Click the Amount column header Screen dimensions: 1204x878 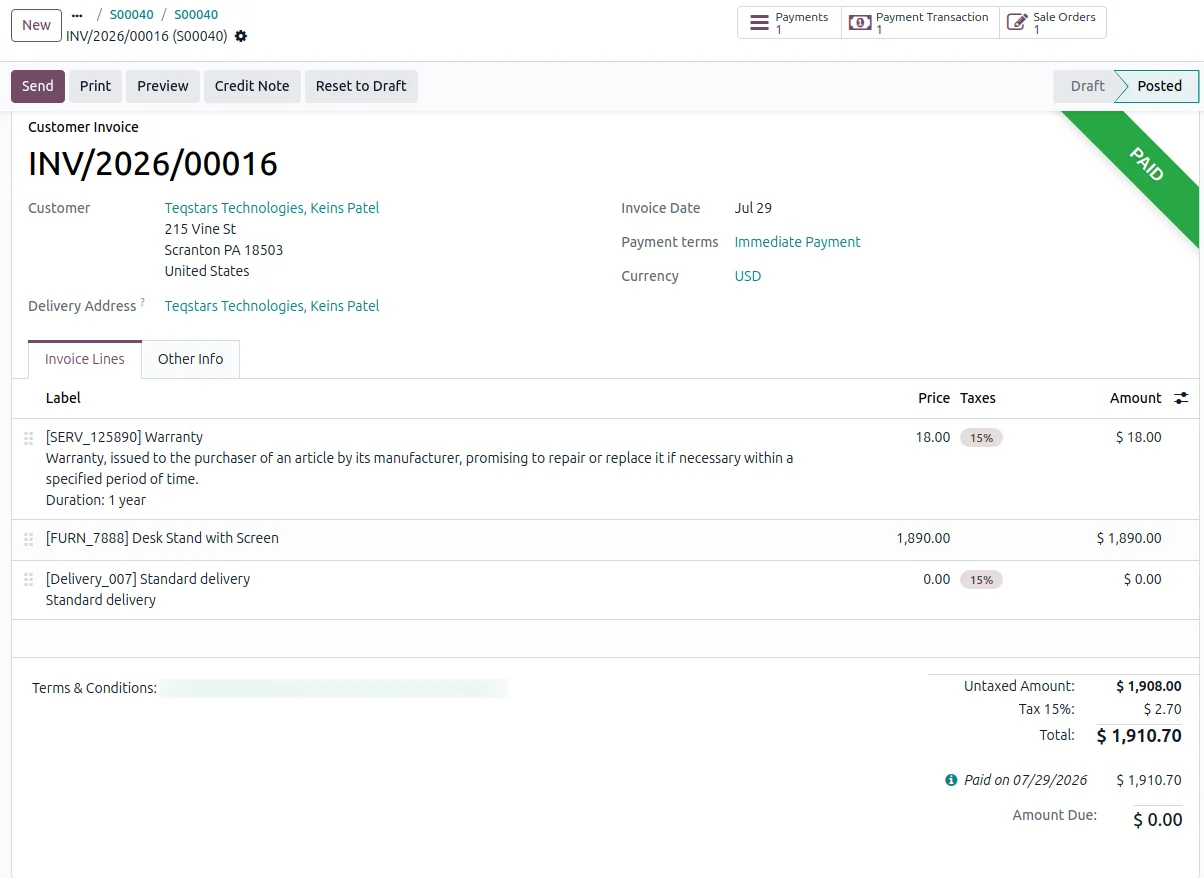click(1136, 398)
